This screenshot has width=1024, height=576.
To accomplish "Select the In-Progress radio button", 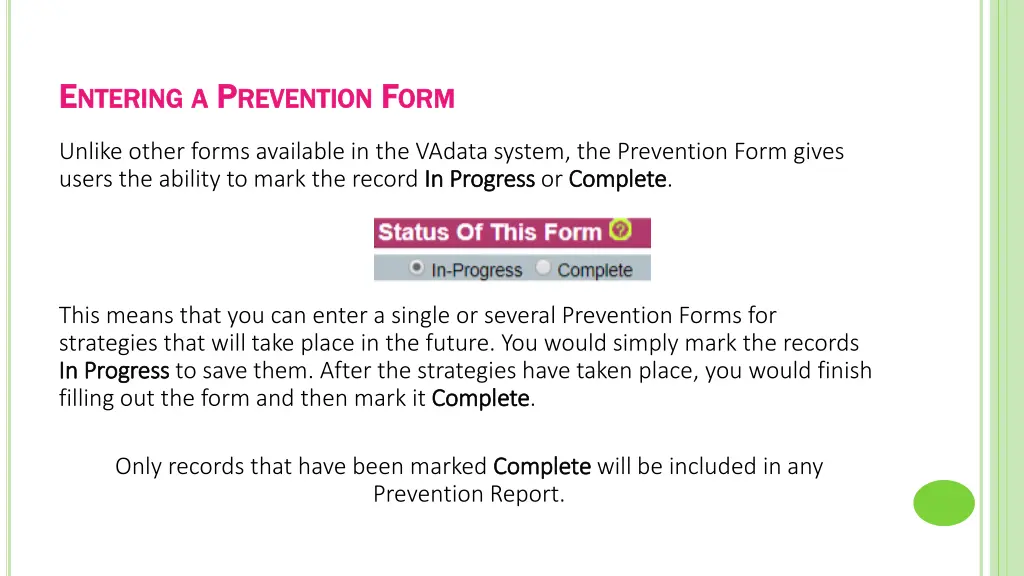I will [417, 268].
